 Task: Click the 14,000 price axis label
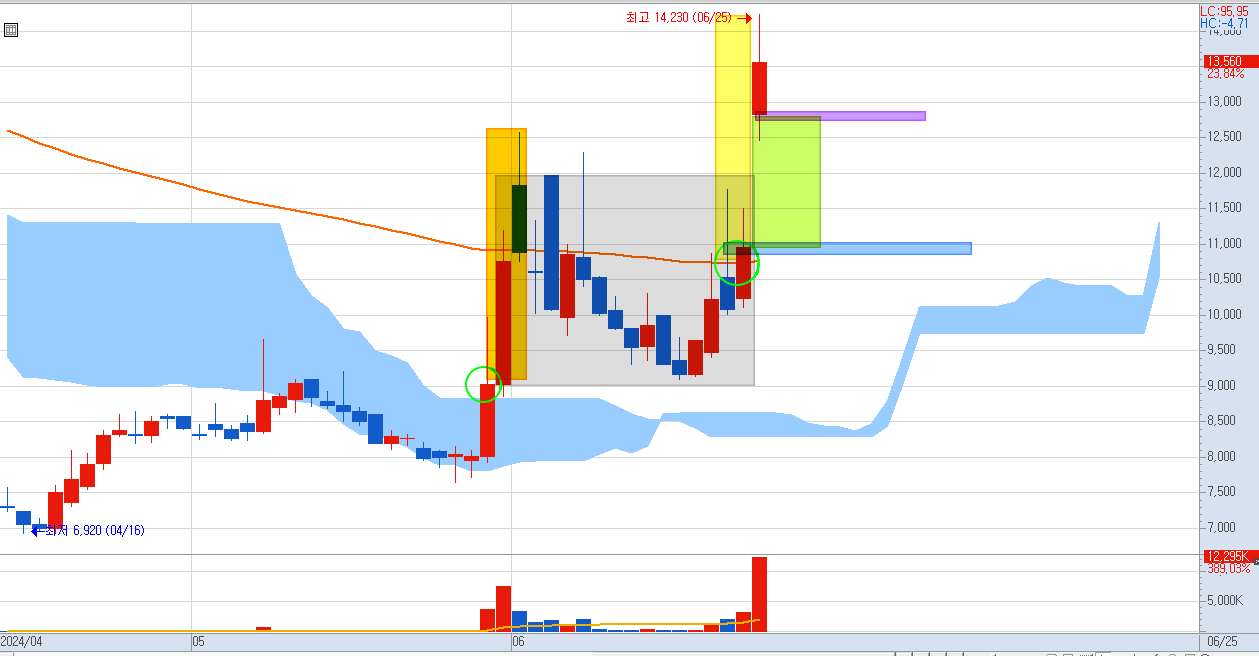pyautogui.click(x=1224, y=31)
